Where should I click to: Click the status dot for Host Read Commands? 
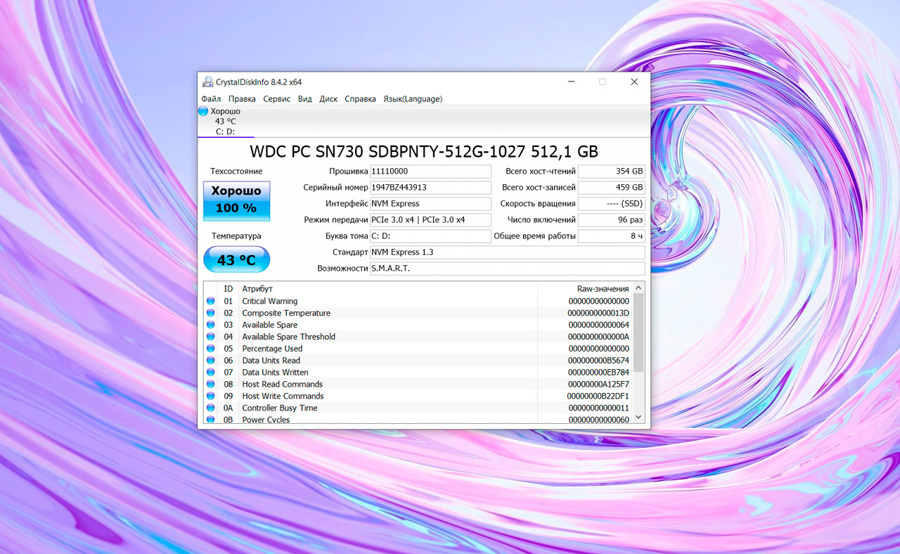point(211,384)
